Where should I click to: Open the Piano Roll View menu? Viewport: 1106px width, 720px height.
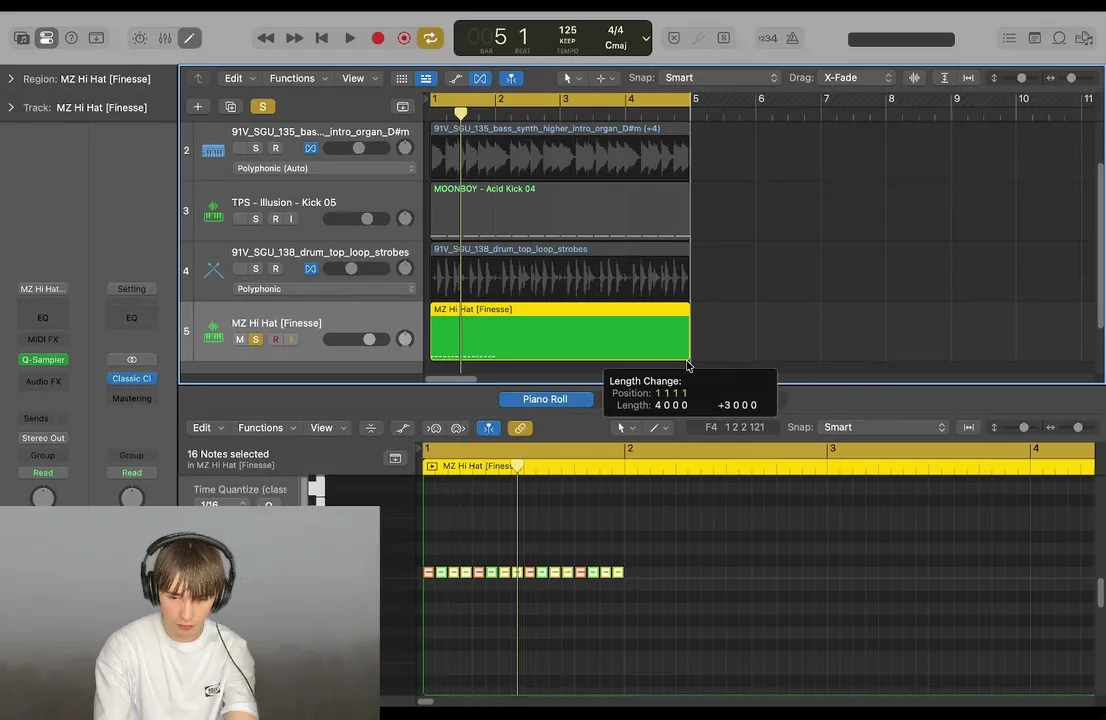[x=328, y=428]
